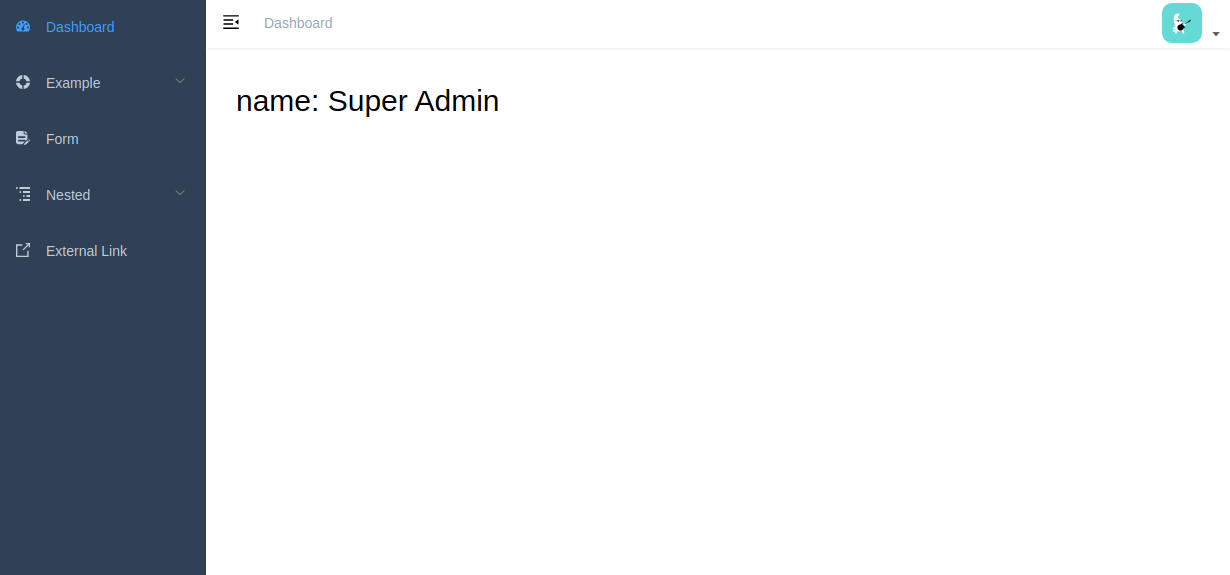Select the Dashboard sidebar menu label
The height and width of the screenshot is (575, 1230).
click(80, 27)
